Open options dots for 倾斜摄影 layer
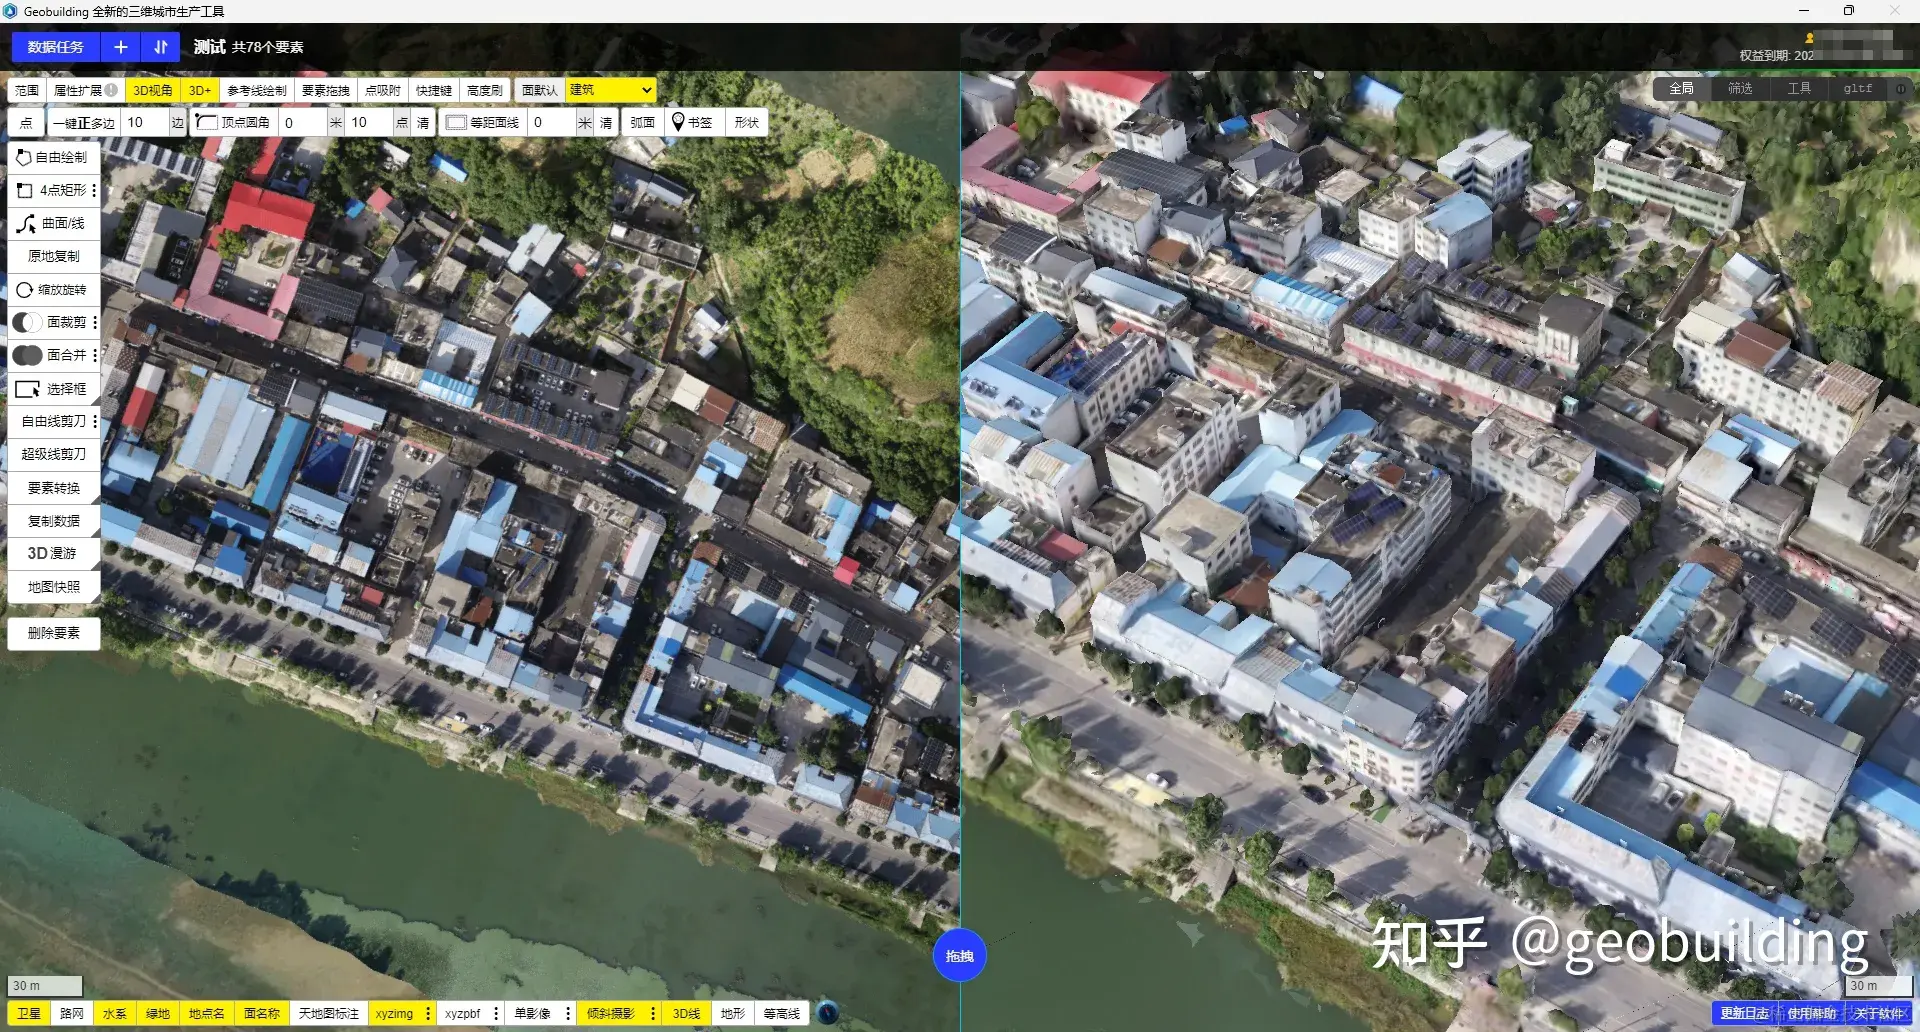This screenshot has width=1920, height=1032. pyautogui.click(x=653, y=1013)
